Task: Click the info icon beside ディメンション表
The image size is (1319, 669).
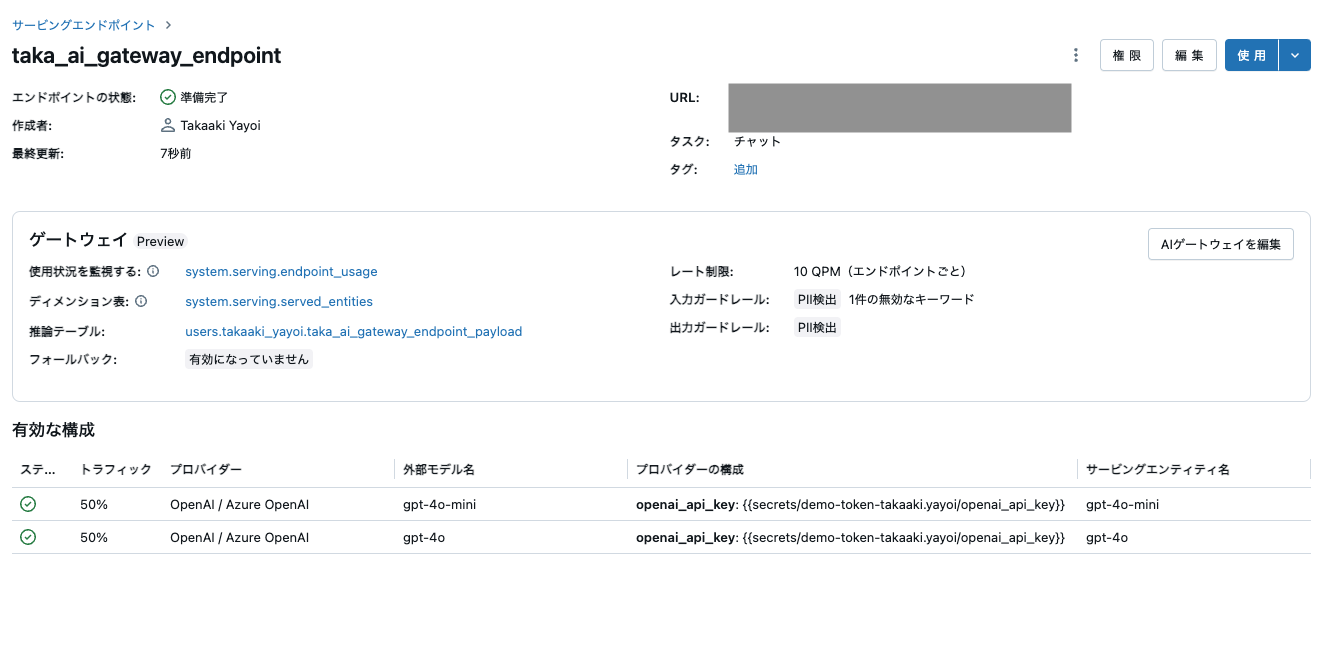Action: pyautogui.click(x=140, y=301)
